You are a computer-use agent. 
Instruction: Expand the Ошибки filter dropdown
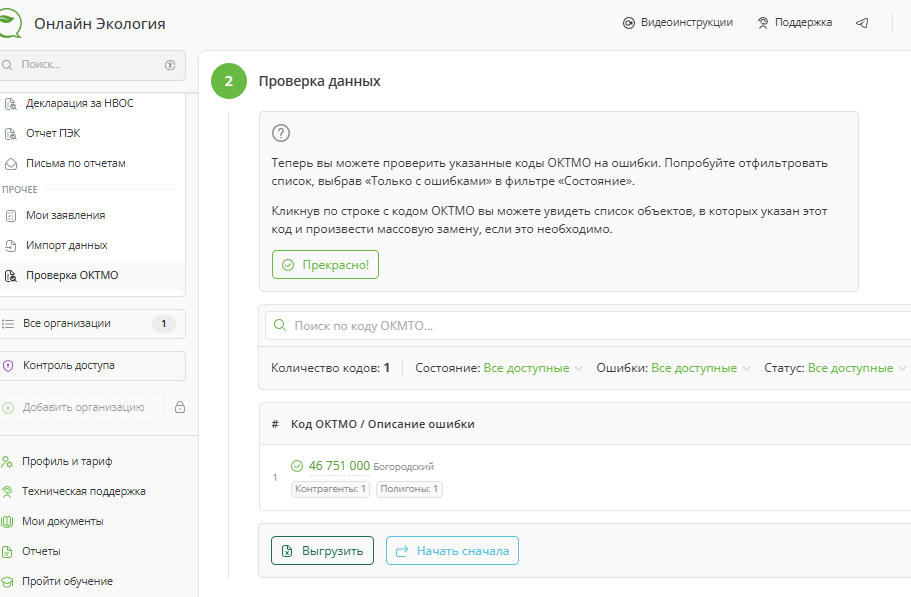click(700, 368)
